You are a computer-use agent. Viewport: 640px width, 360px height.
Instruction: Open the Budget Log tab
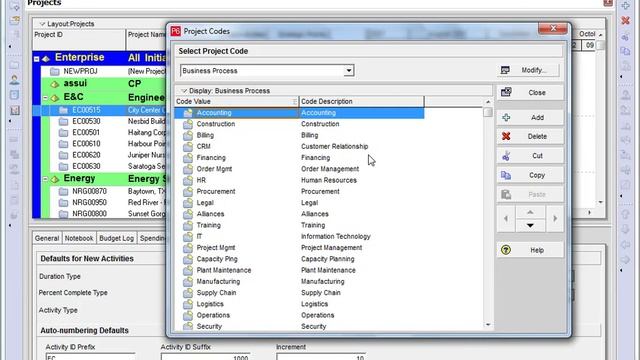pos(116,238)
